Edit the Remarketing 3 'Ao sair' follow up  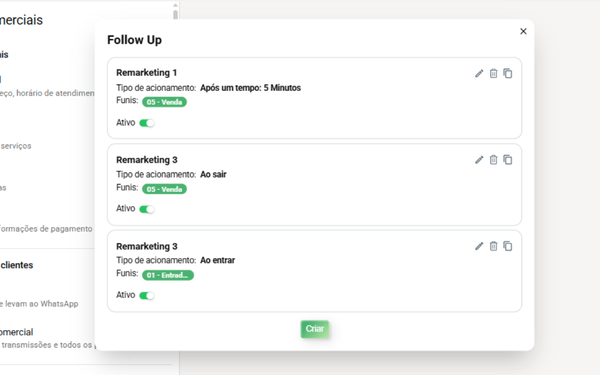click(x=479, y=160)
